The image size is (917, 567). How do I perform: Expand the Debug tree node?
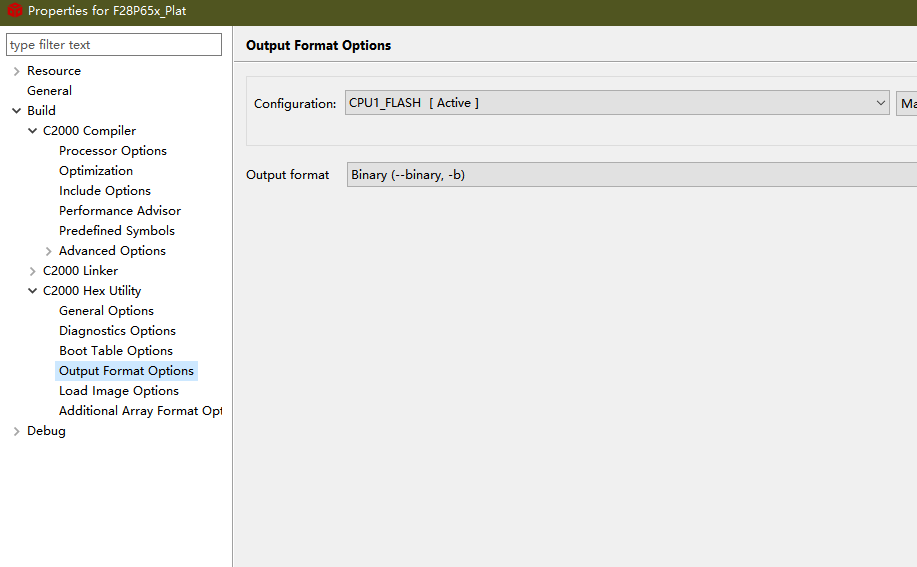point(16,431)
